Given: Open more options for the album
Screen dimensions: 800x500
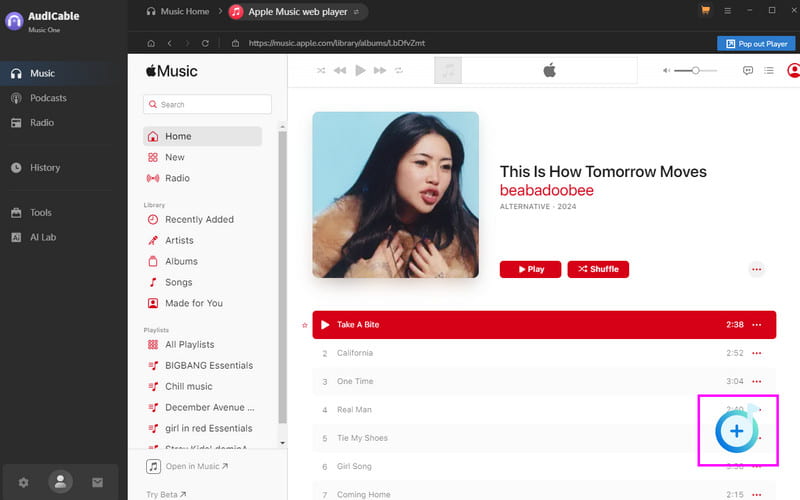Looking at the screenshot, I should (756, 269).
